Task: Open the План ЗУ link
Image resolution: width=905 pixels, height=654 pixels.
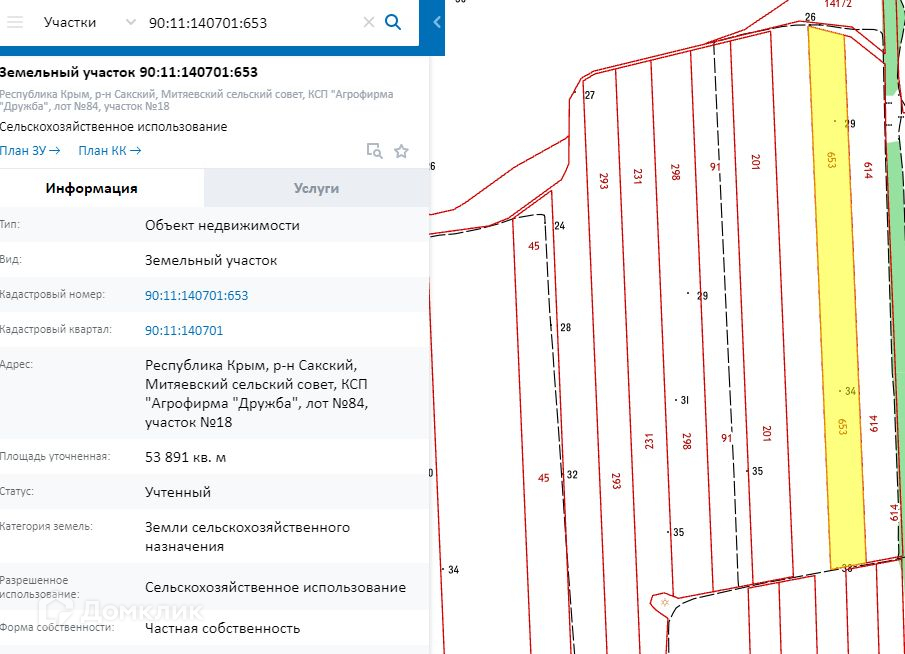Action: 29,151
